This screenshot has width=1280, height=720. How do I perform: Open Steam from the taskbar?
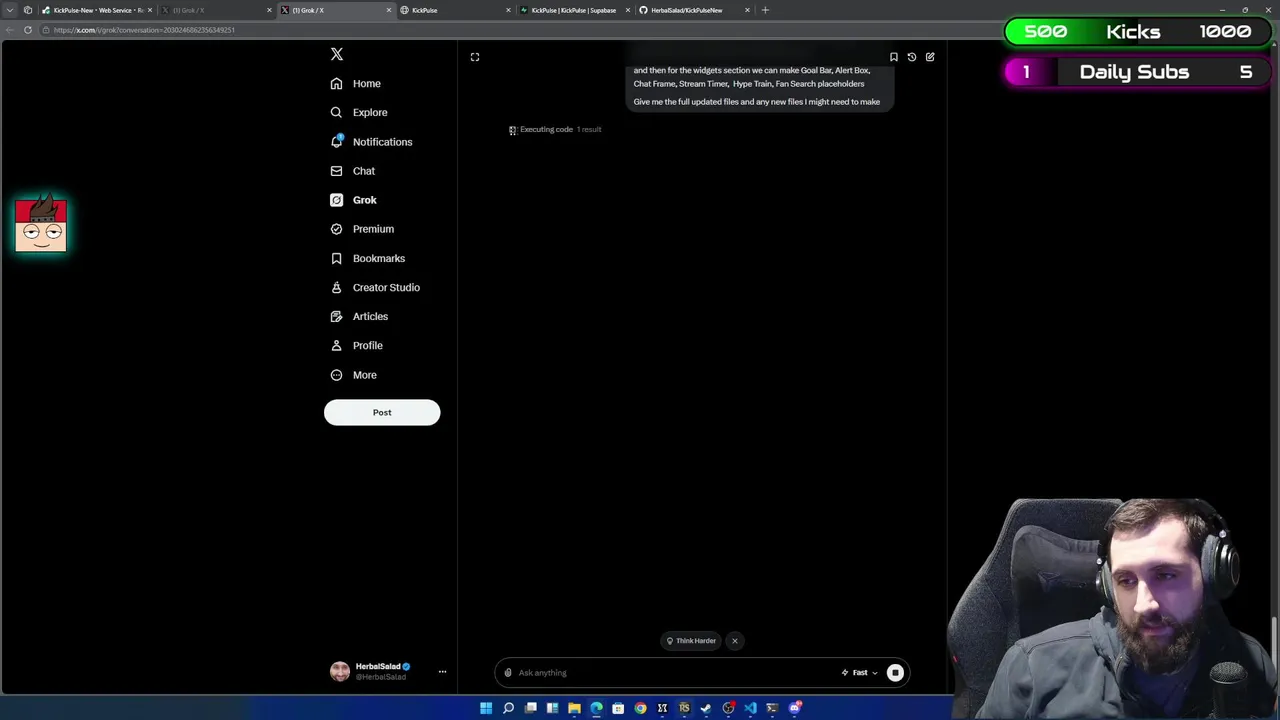(706, 708)
